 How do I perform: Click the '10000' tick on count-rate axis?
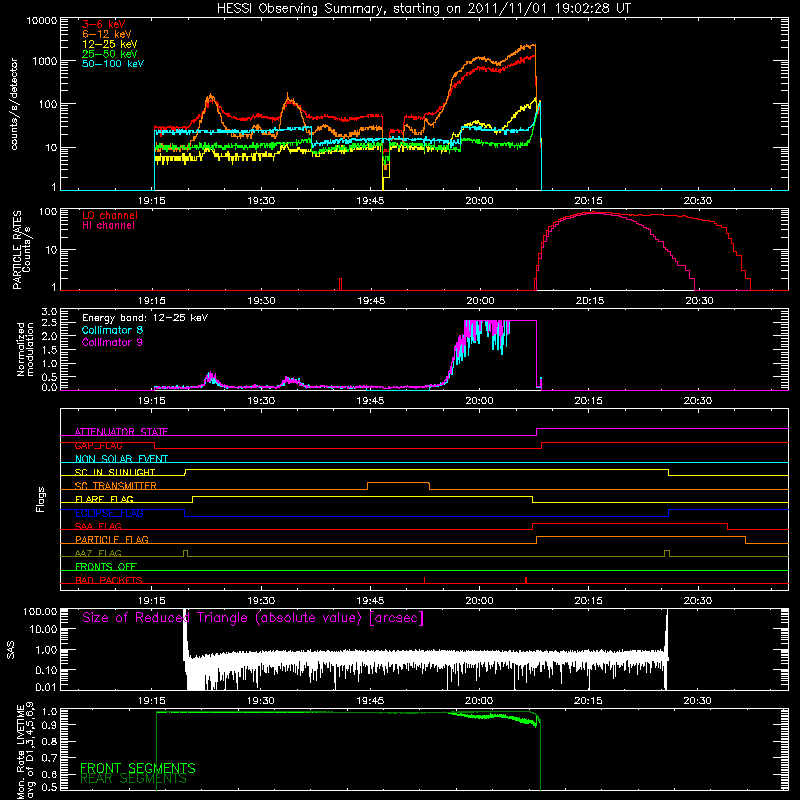pyautogui.click(x=42, y=20)
